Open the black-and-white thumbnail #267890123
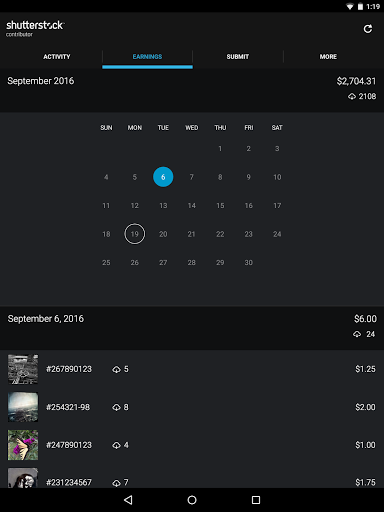 click(23, 369)
